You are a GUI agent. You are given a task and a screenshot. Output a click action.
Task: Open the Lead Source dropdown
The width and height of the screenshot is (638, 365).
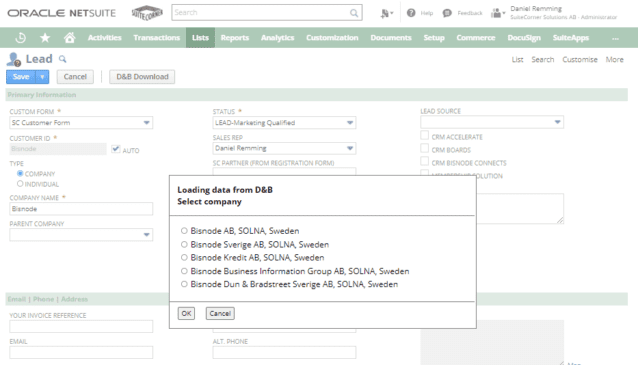(x=557, y=122)
